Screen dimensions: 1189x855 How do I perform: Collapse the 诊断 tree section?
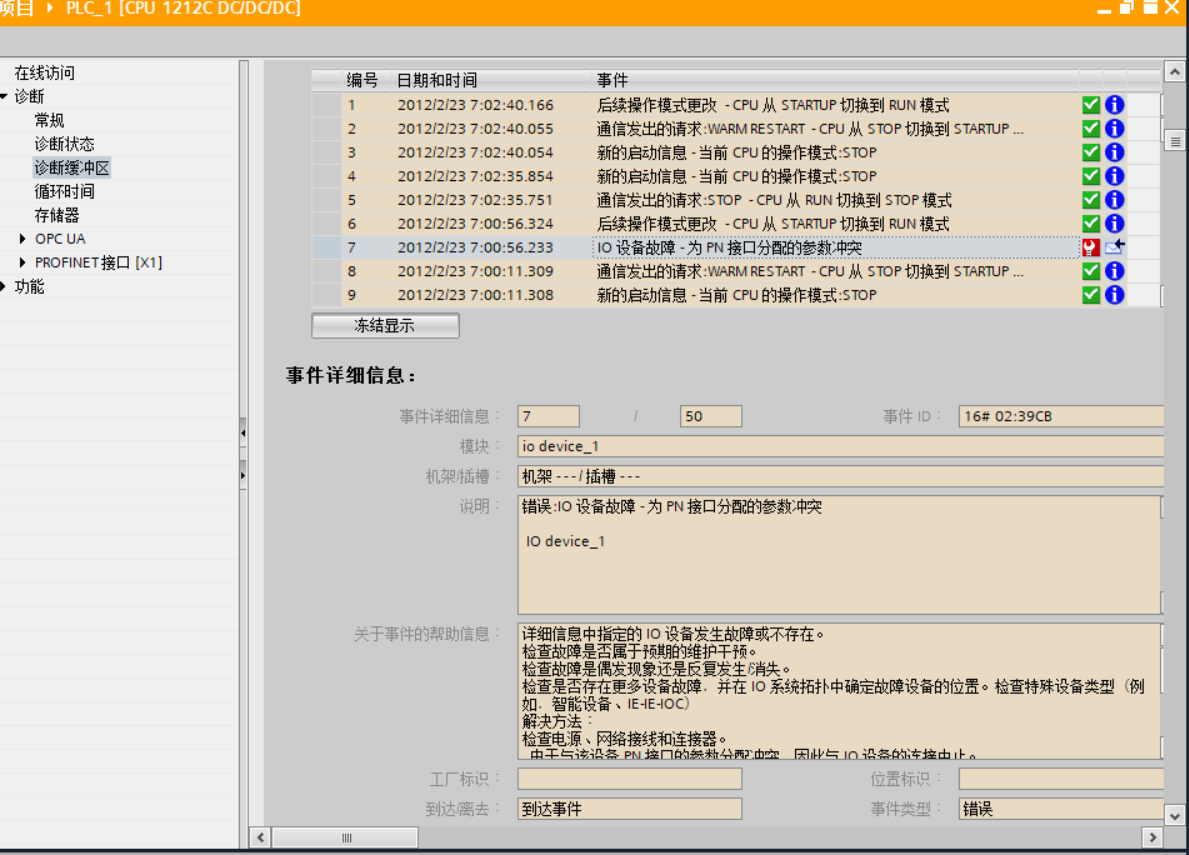coord(5,96)
